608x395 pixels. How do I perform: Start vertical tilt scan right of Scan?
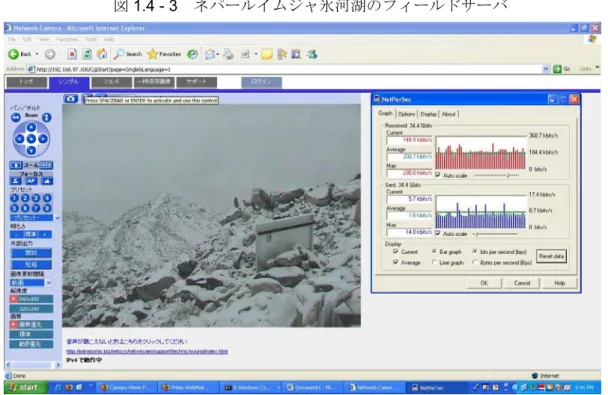[x=47, y=117]
